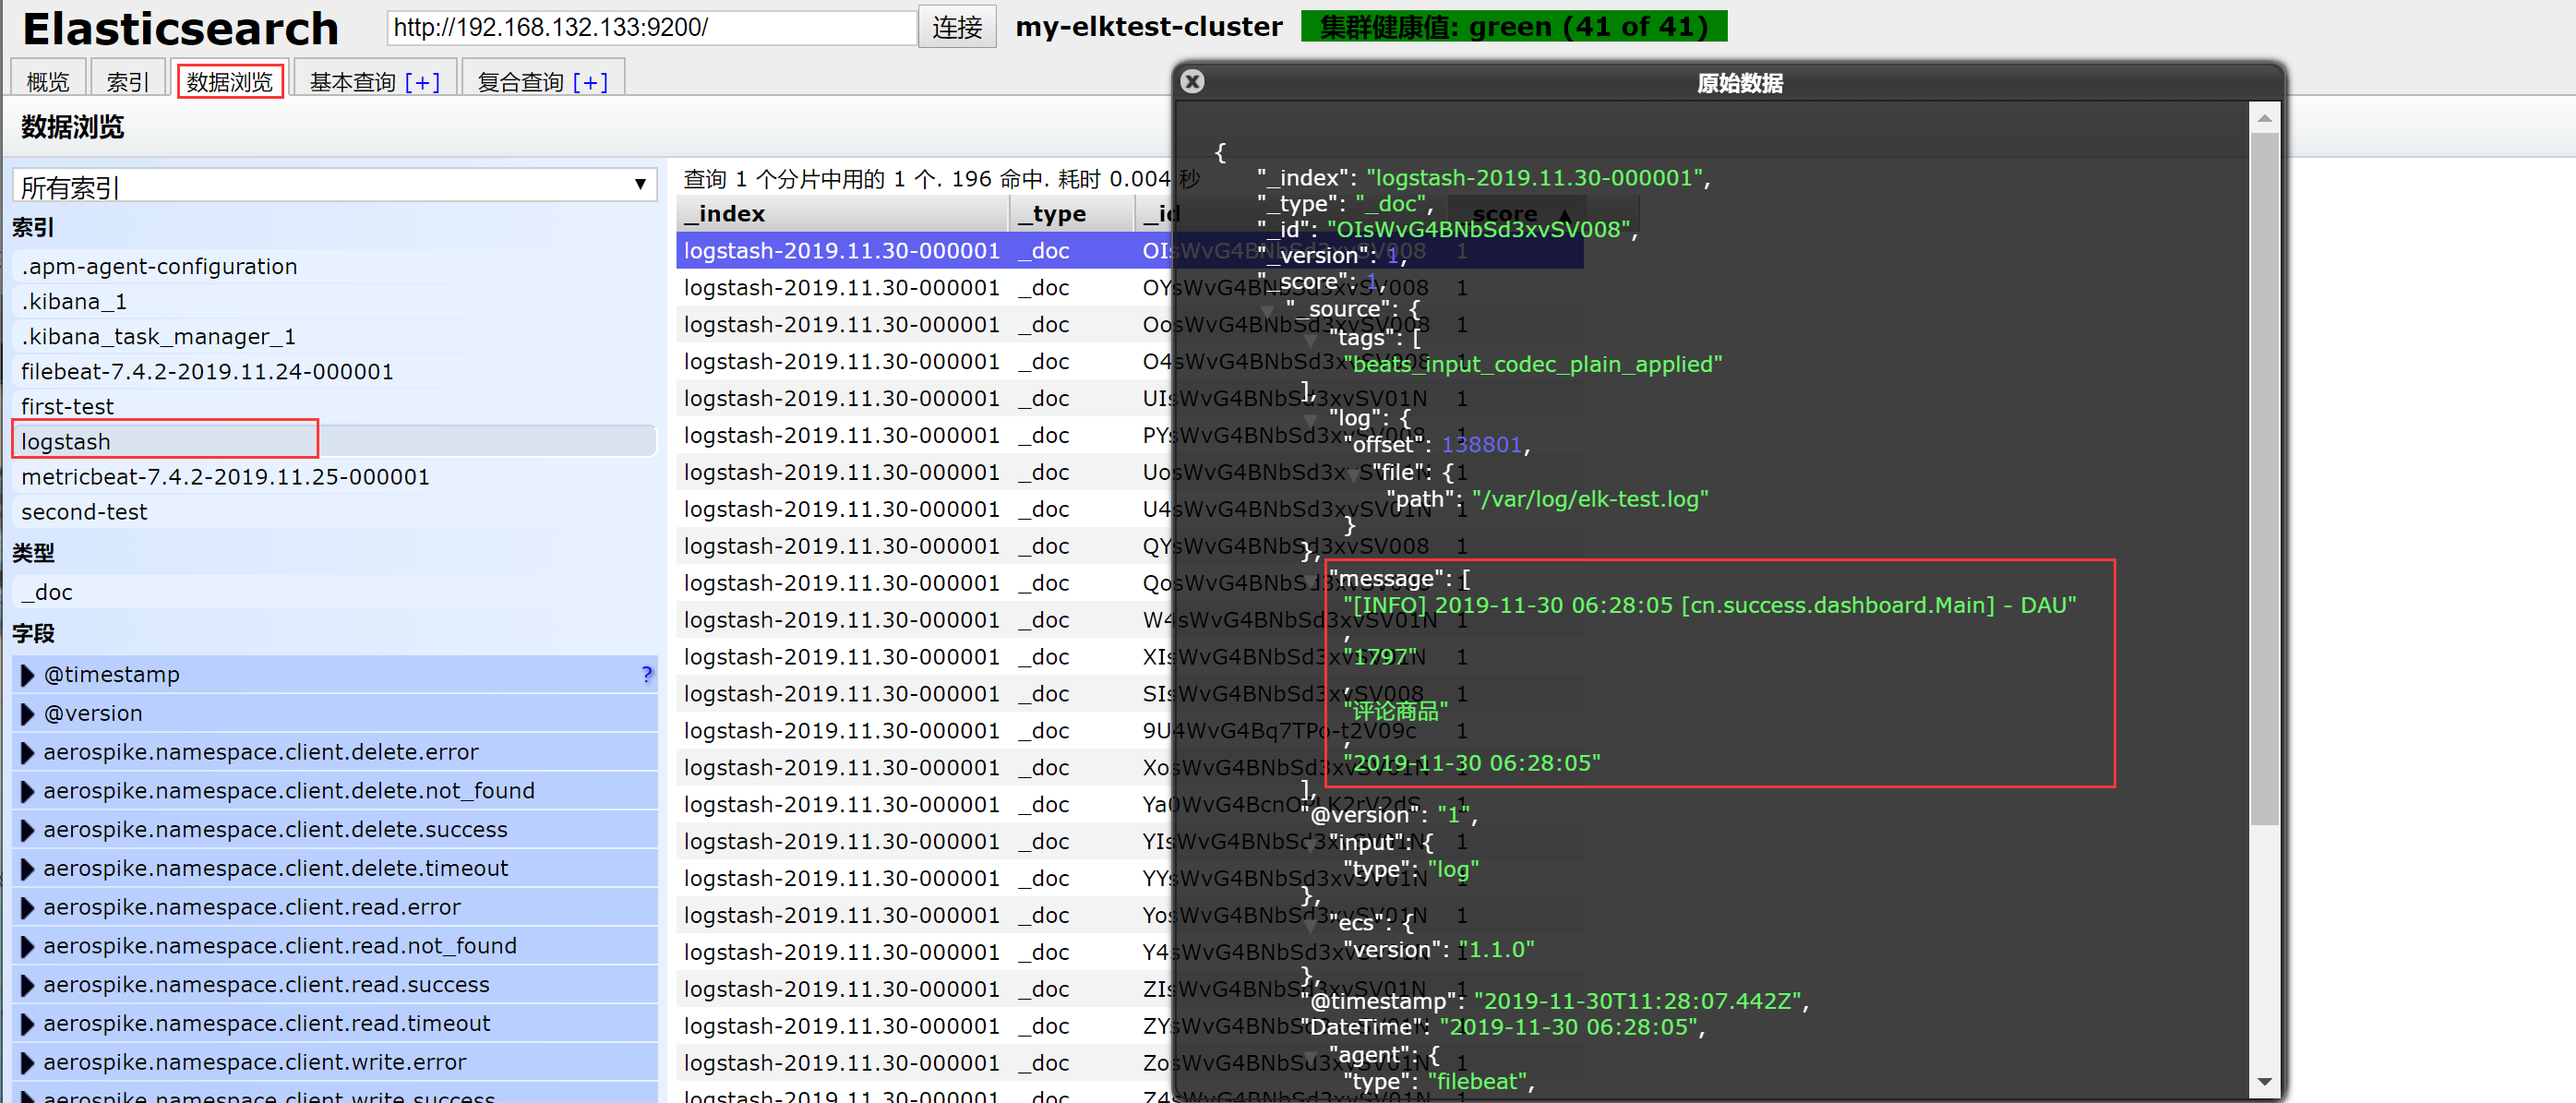This screenshot has width=2576, height=1103.
Task: Select the _doc type filter
Action: 334,593
